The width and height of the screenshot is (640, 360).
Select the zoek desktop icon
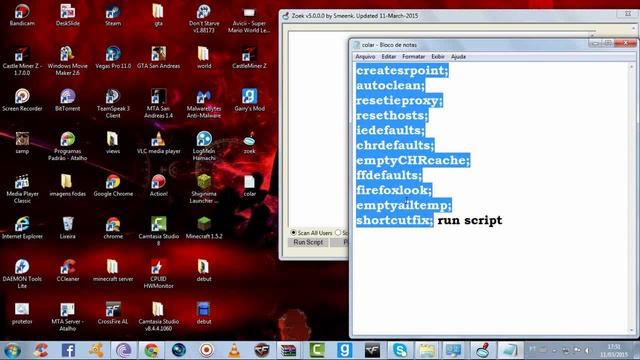[249, 143]
